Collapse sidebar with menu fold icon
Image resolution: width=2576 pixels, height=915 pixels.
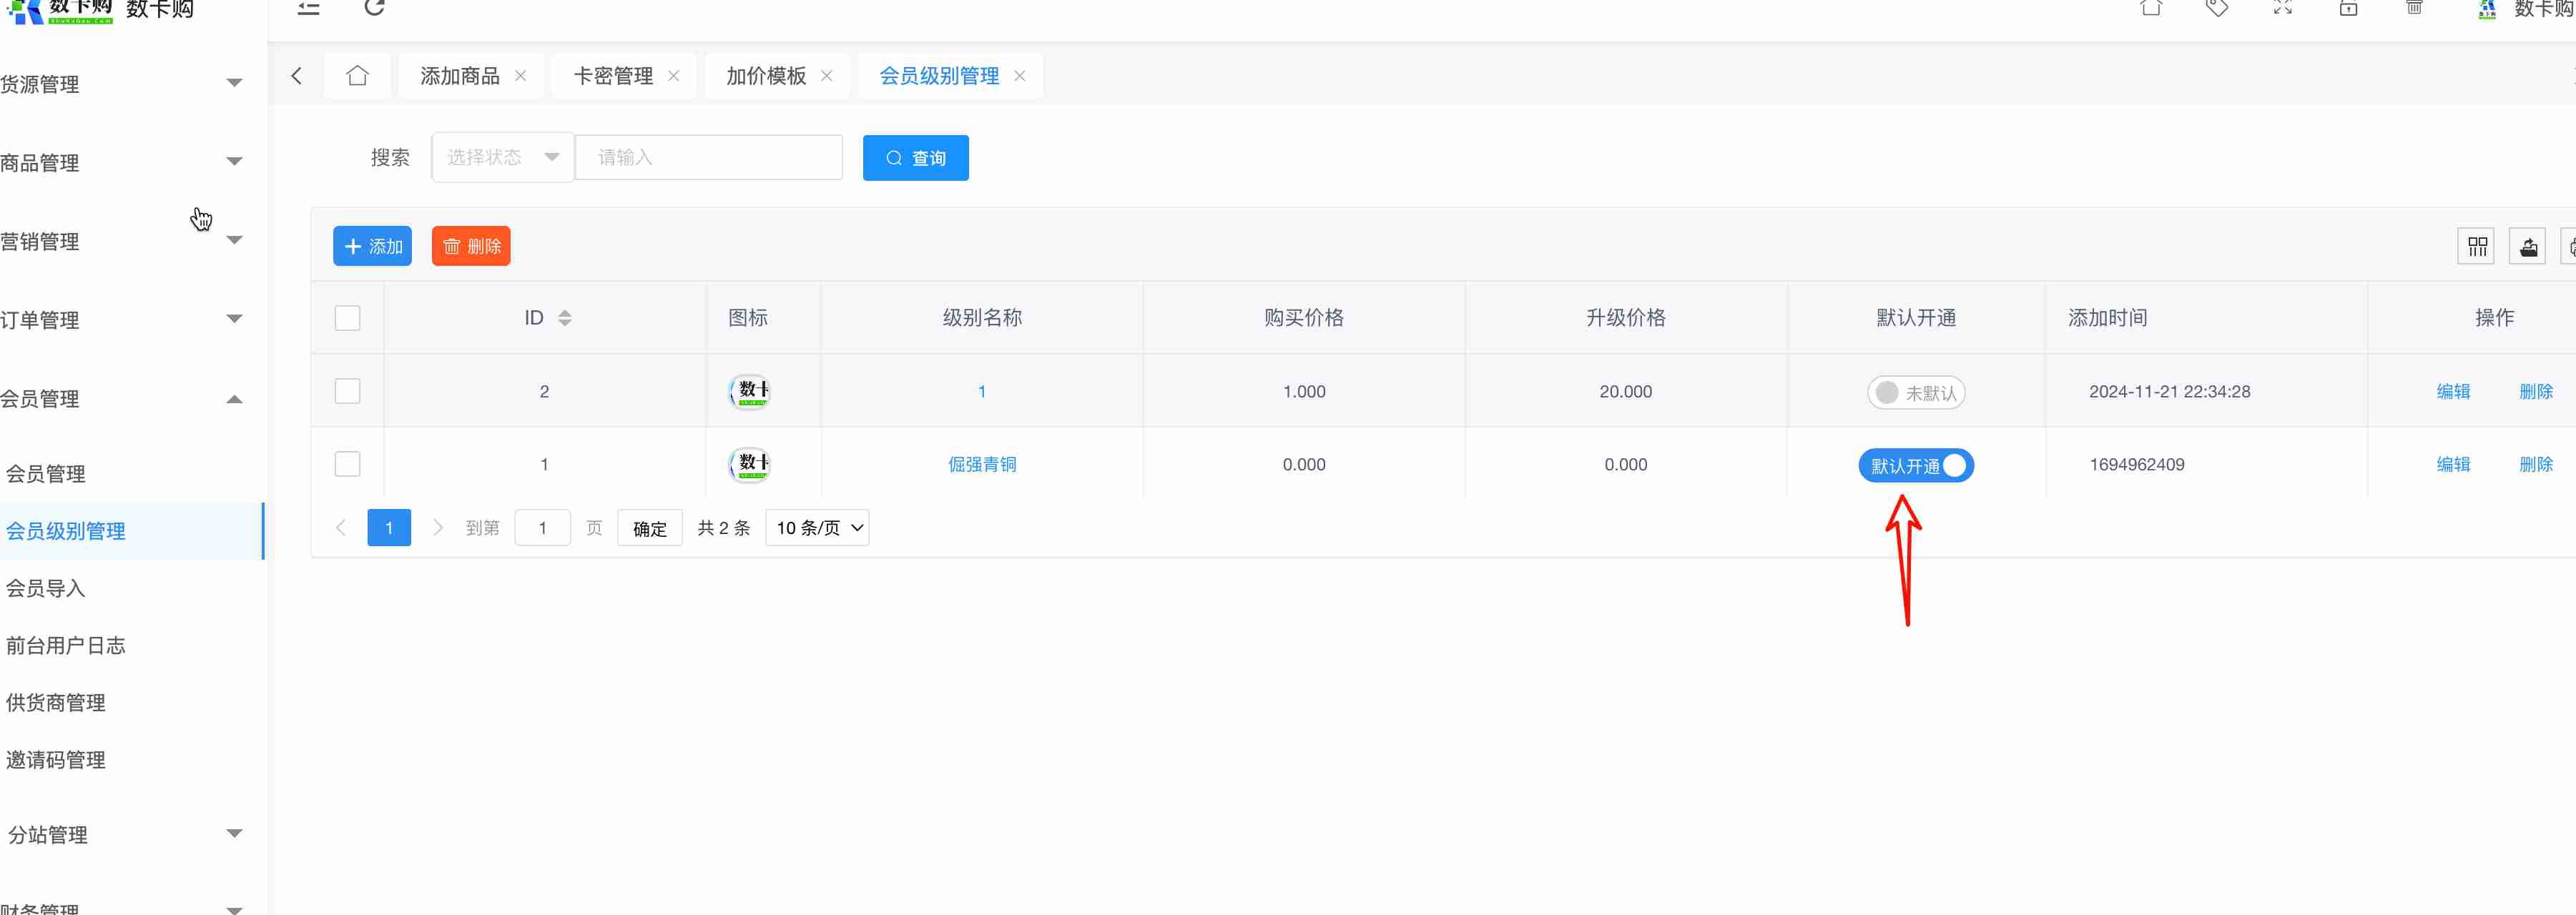[308, 8]
